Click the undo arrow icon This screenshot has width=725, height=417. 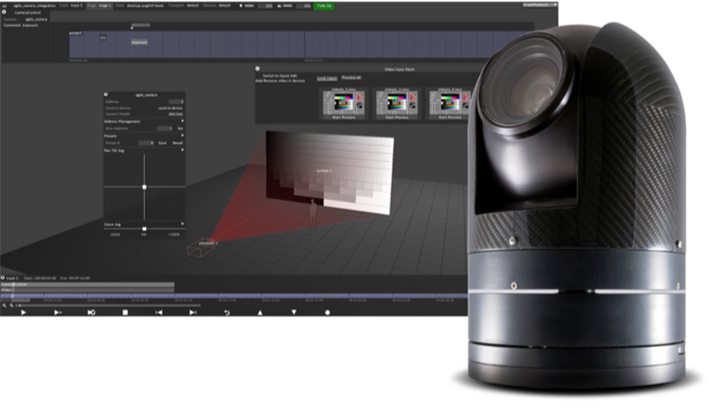coord(226,313)
